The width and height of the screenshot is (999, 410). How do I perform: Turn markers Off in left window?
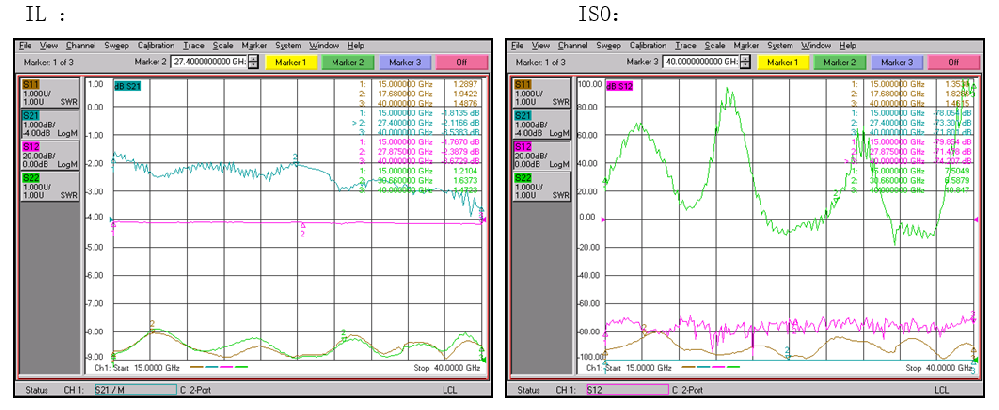(x=463, y=62)
